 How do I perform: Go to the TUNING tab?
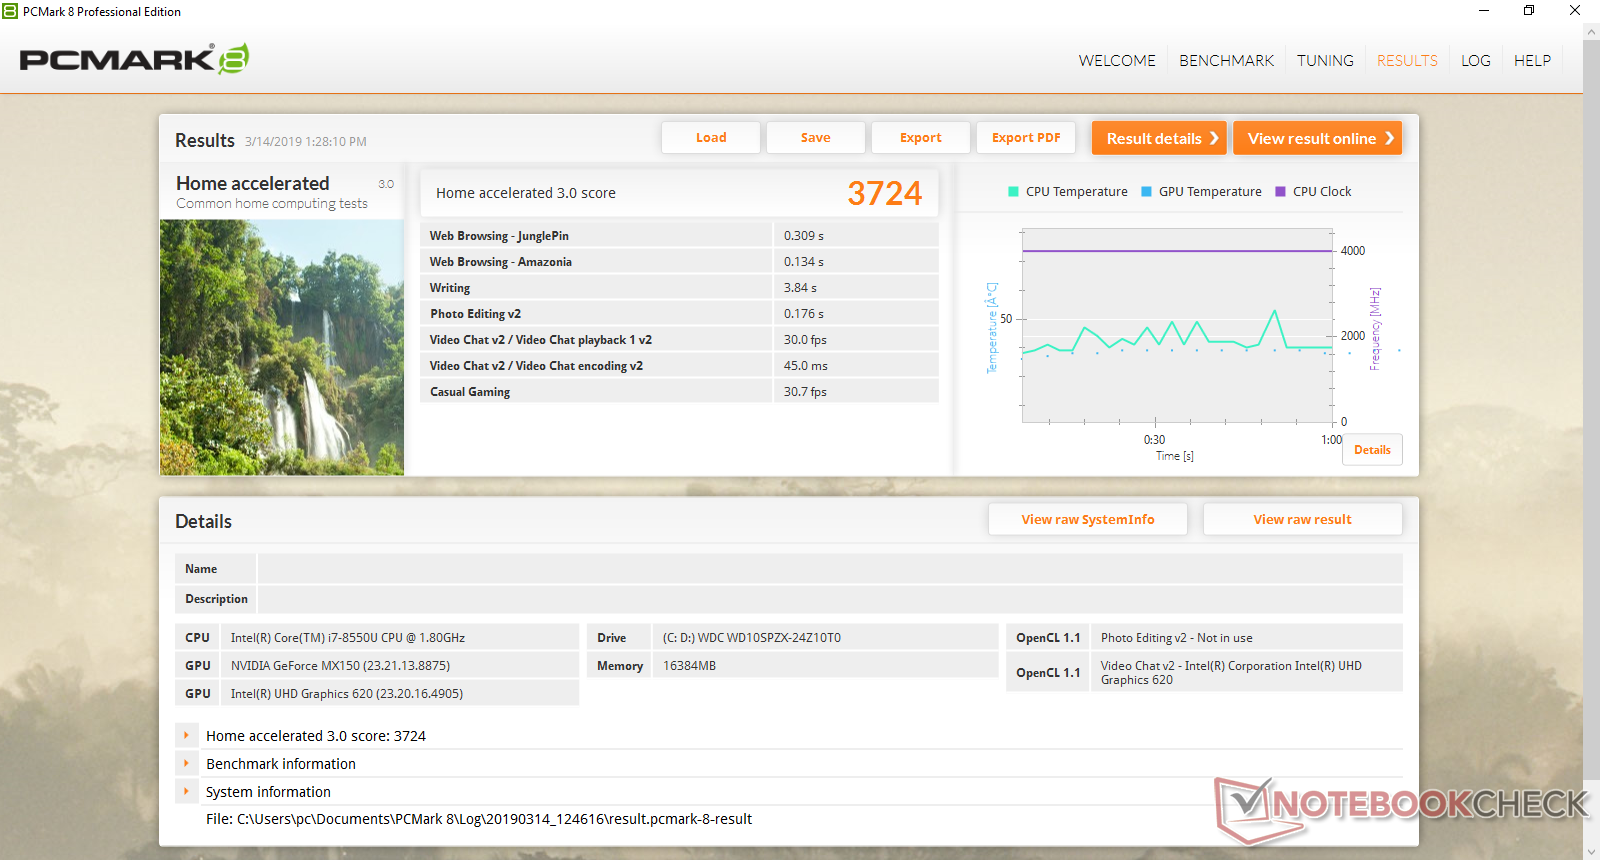(x=1325, y=61)
